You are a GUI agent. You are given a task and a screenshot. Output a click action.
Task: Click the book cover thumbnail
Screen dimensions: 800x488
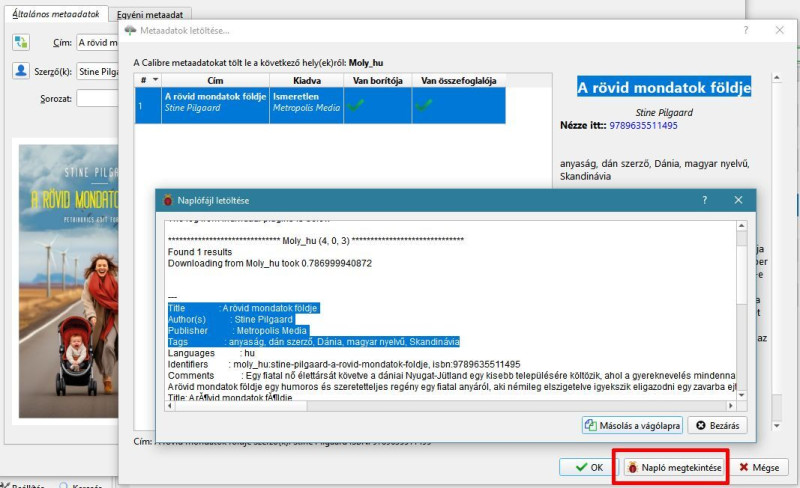coord(68,281)
